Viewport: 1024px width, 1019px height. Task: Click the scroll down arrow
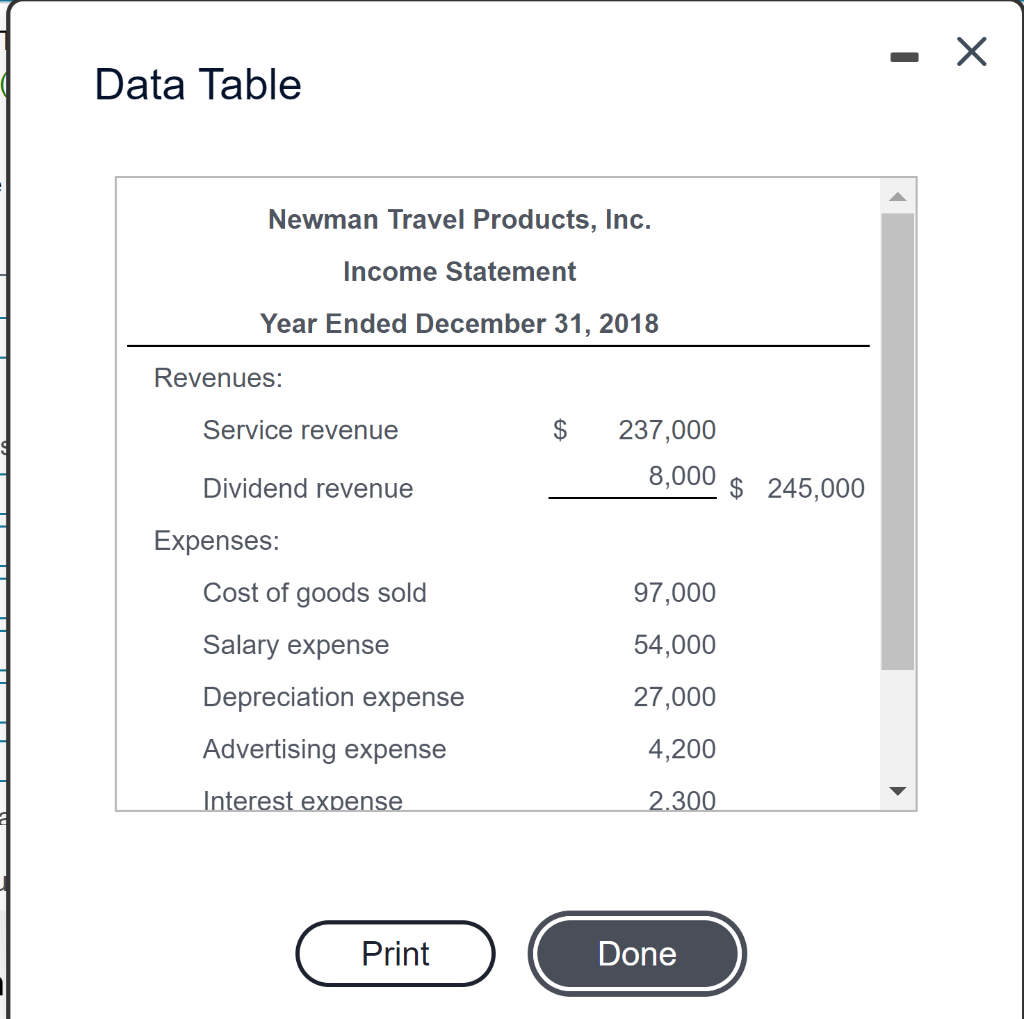(x=898, y=792)
